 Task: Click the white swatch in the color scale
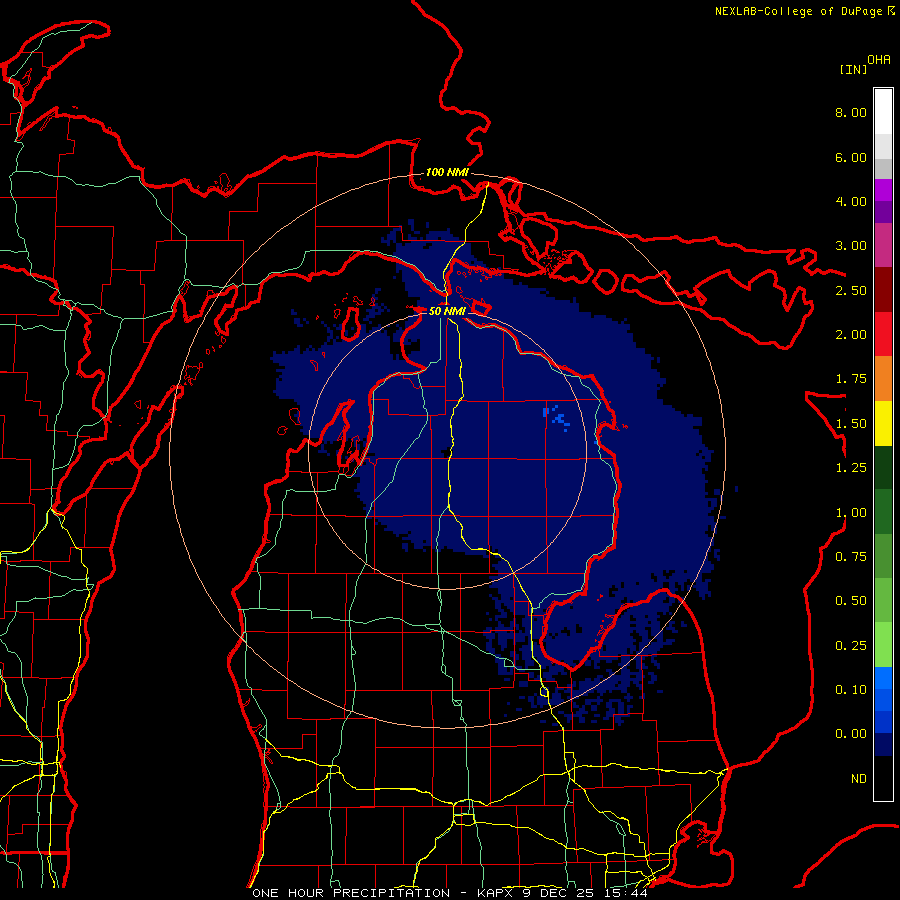pyautogui.click(x=883, y=111)
